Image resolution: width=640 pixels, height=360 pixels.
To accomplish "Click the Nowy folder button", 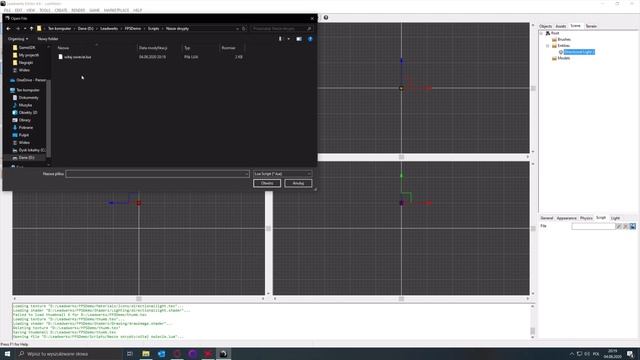I will pyautogui.click(x=48, y=39).
